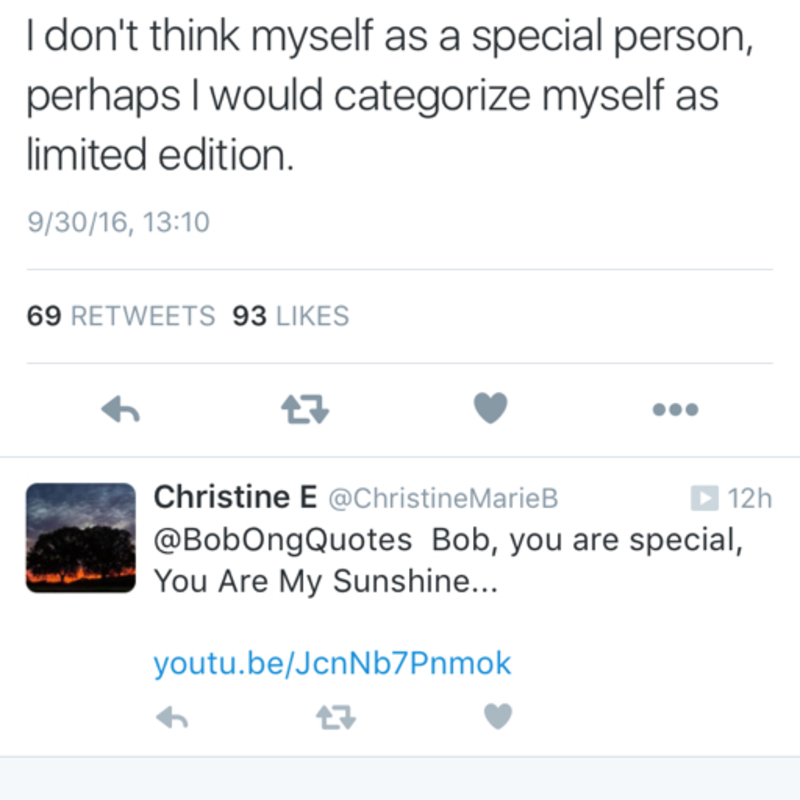
Task: Select the main tweet text about special person
Action: (380, 97)
